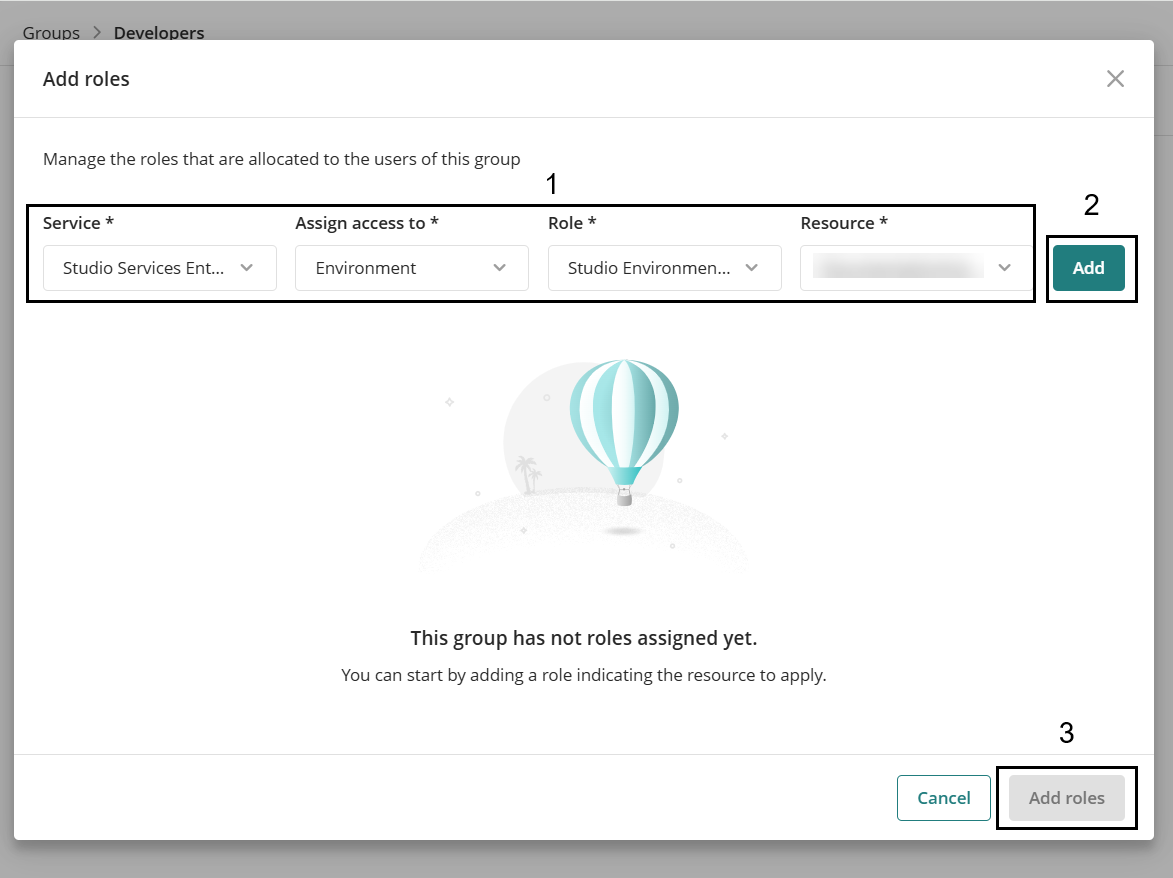
Task: Click the breadcrumb separator arrow after Groups
Action: click(97, 33)
